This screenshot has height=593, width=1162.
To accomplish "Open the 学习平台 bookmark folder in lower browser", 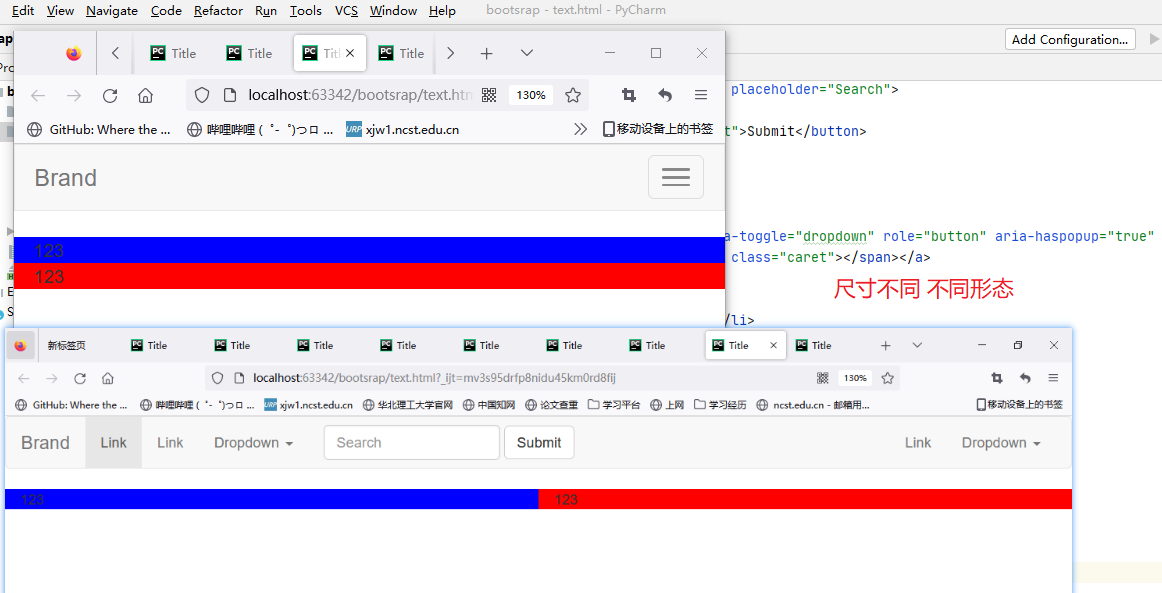I will tap(614, 405).
